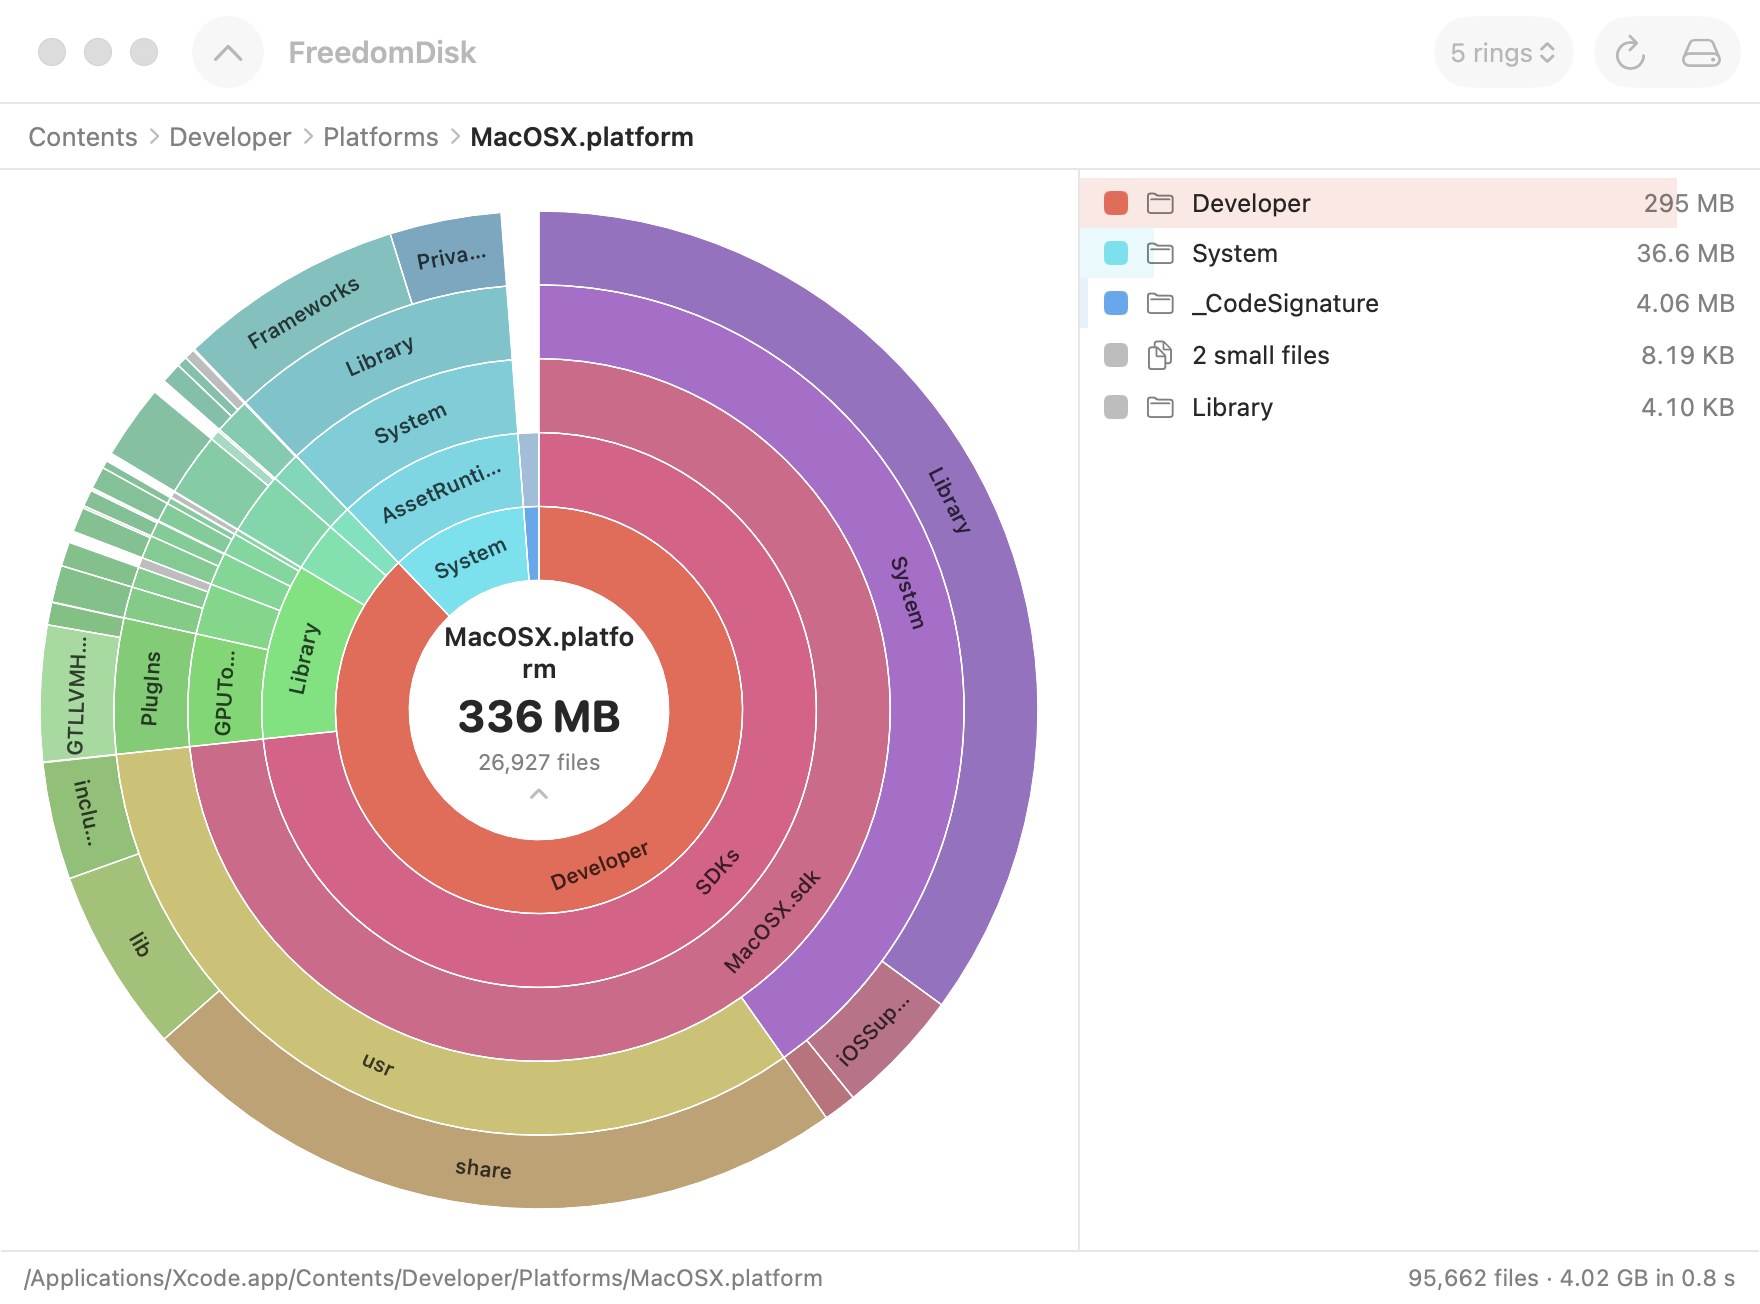This screenshot has width=1760, height=1304.
Task: Click the red Developer color swatch
Action: point(1116,203)
